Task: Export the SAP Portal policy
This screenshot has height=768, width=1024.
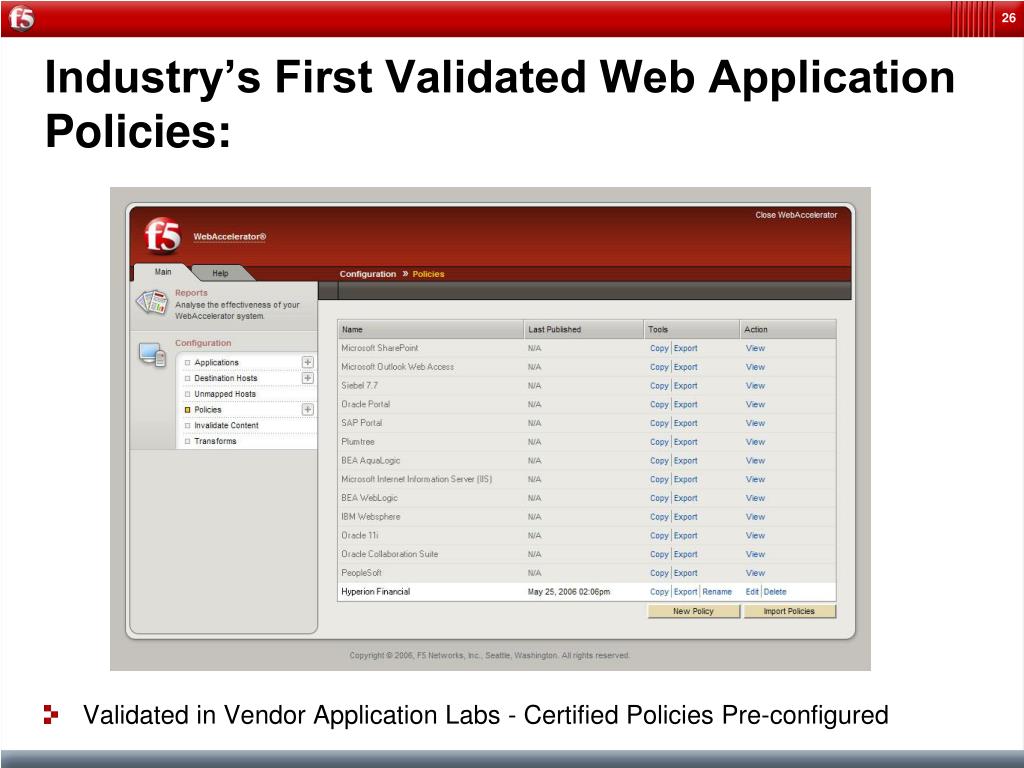Action: click(x=686, y=423)
